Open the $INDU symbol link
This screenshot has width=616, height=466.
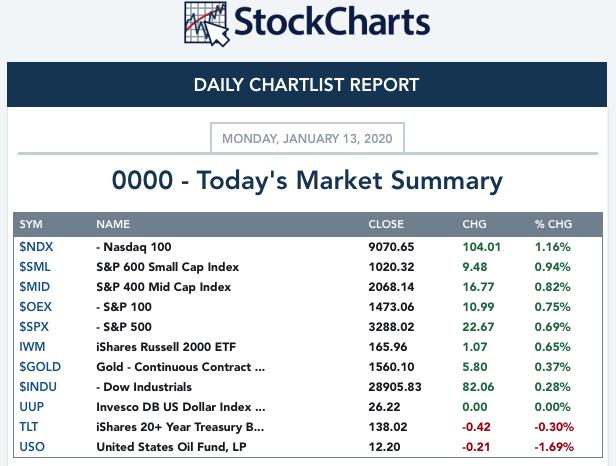click(x=38, y=387)
